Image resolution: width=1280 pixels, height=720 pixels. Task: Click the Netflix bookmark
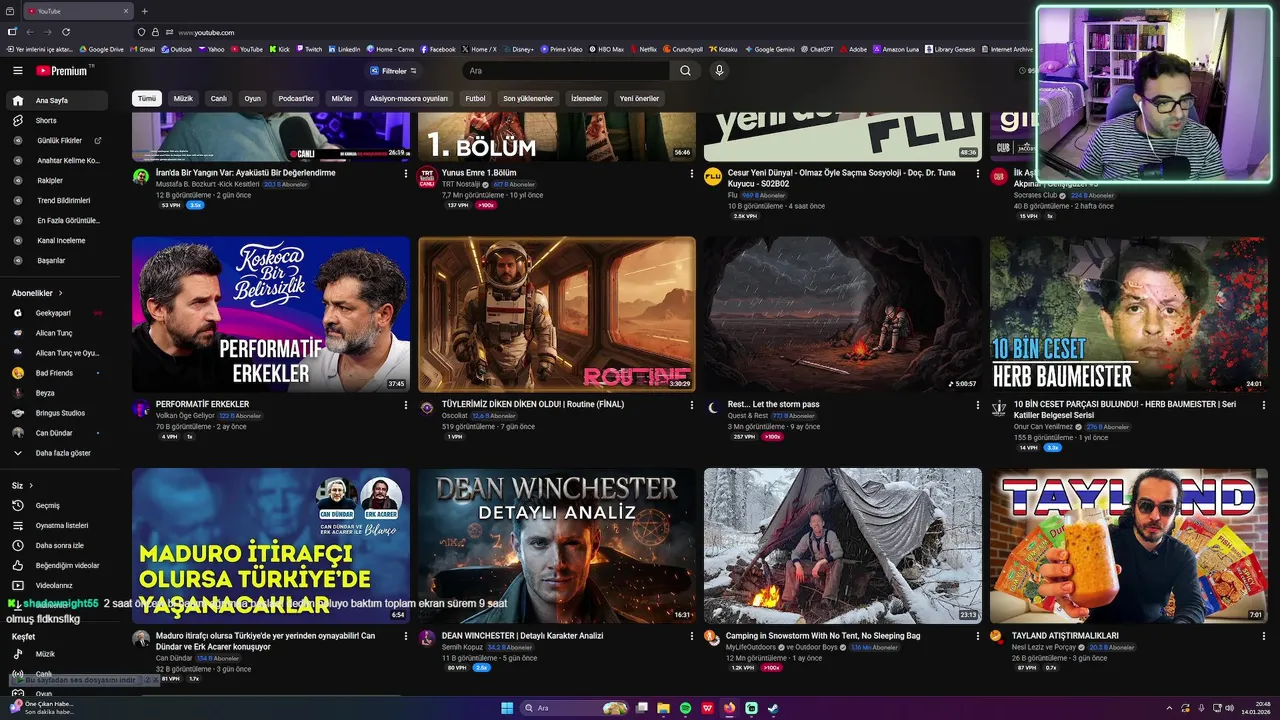click(643, 49)
